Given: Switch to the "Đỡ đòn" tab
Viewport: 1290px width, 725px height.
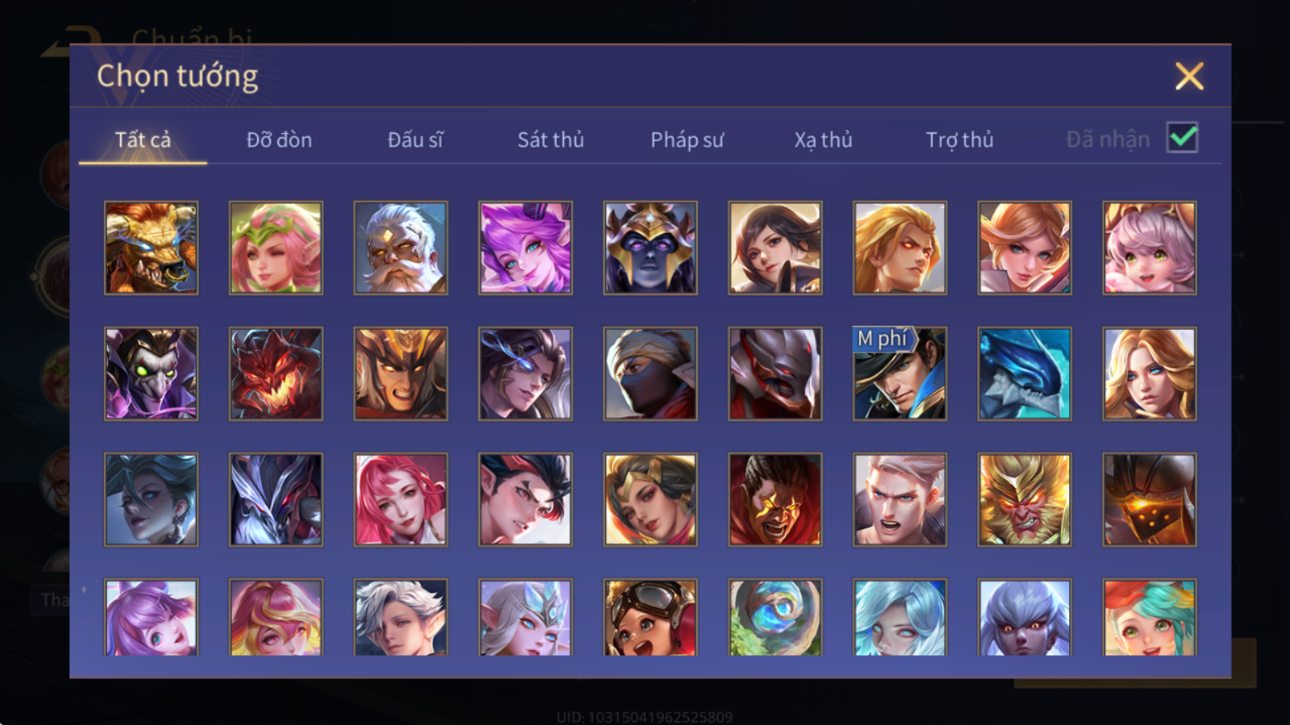Looking at the screenshot, I should 279,140.
